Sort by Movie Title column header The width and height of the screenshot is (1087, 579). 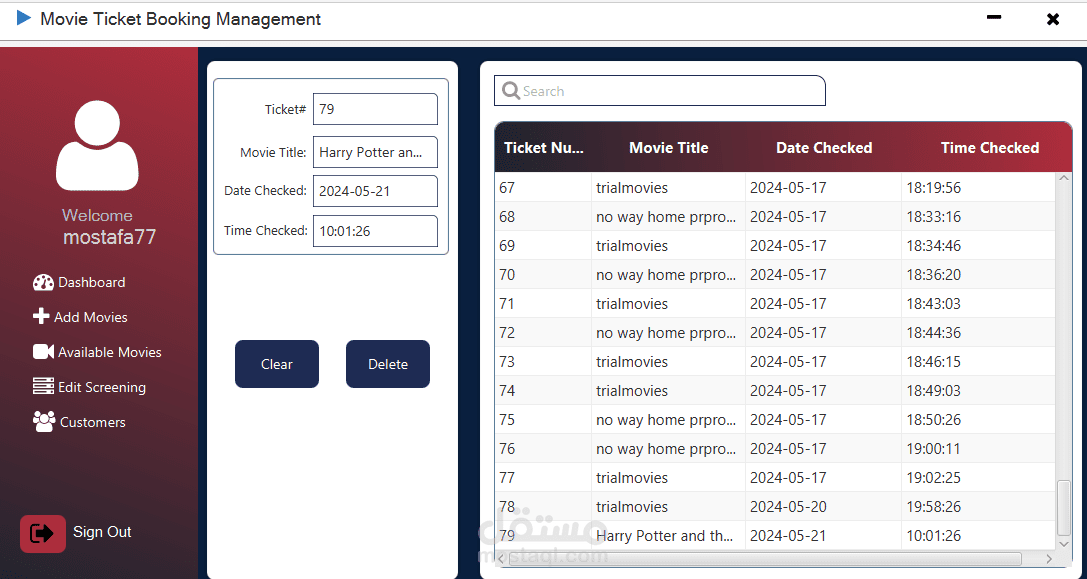(668, 148)
